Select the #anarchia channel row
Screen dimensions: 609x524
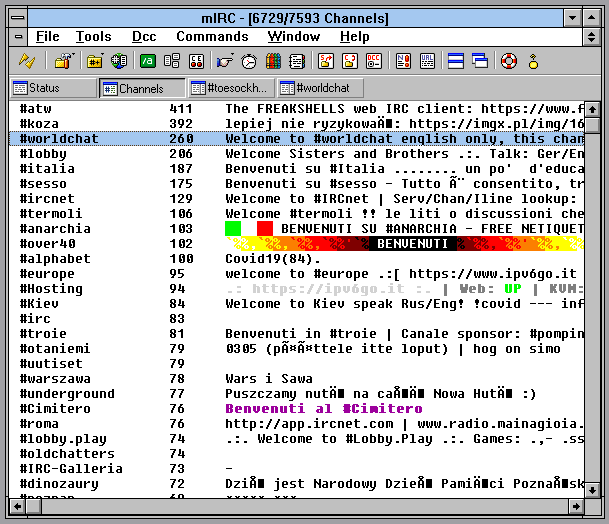[297, 229]
